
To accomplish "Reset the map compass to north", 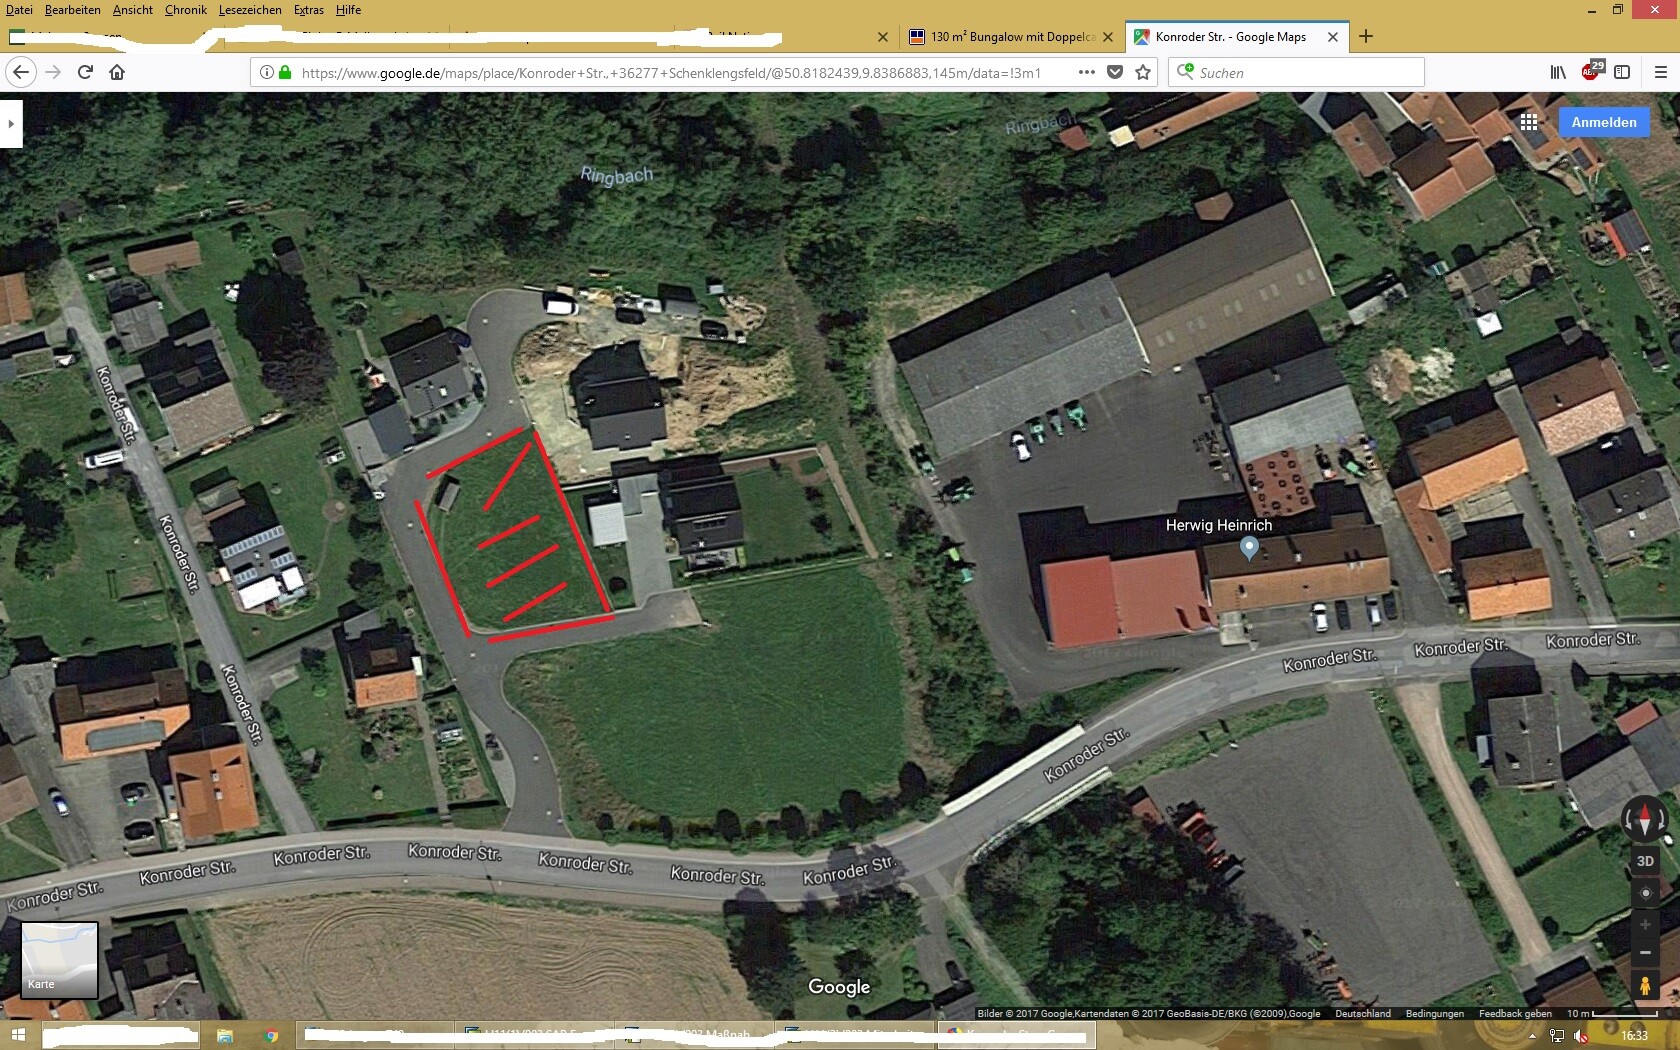I will pos(1645,820).
